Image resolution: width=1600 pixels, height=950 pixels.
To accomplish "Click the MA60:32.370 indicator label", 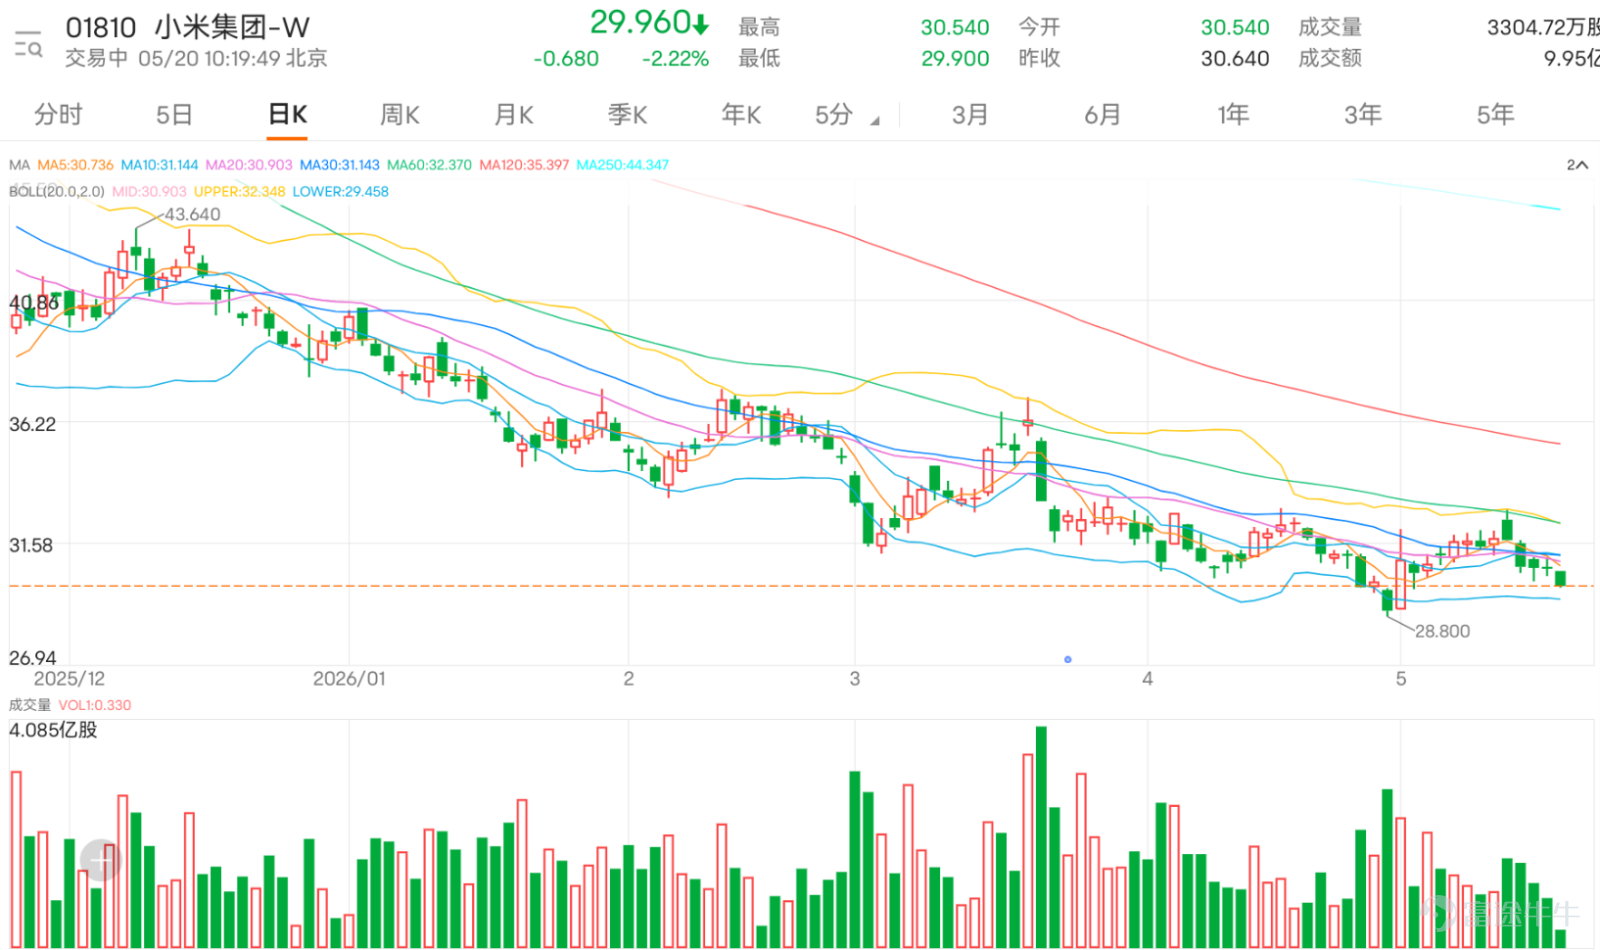I will pyautogui.click(x=429, y=165).
